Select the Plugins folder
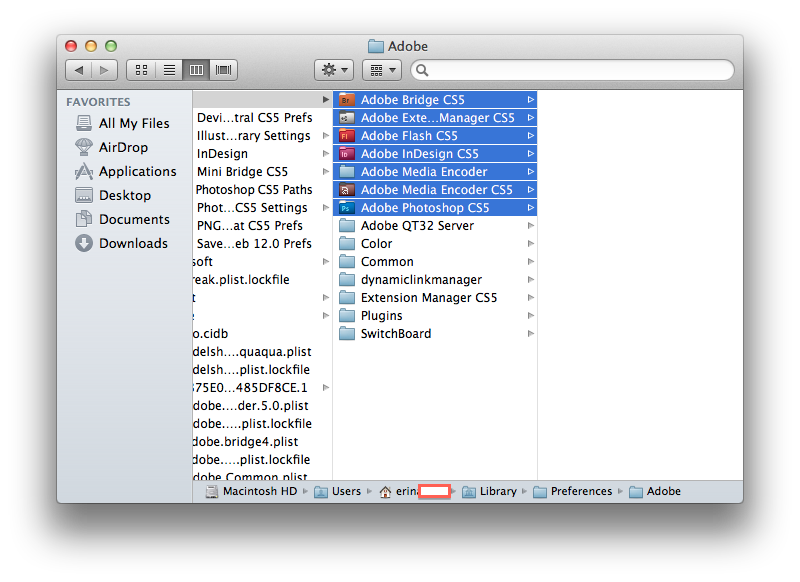The image size is (800, 582). pyautogui.click(x=435, y=316)
